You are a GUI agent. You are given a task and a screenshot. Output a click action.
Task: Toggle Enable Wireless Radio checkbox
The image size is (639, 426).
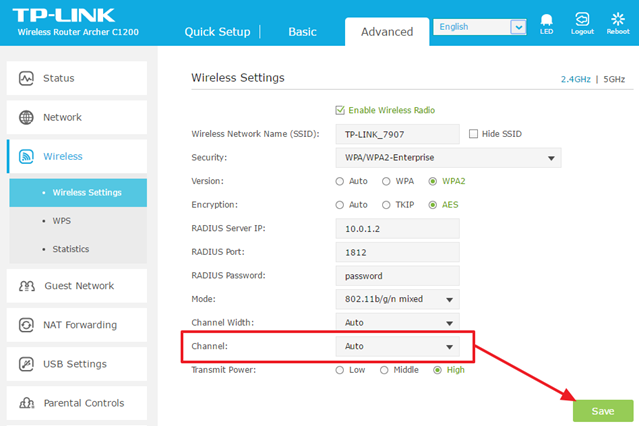coord(340,110)
